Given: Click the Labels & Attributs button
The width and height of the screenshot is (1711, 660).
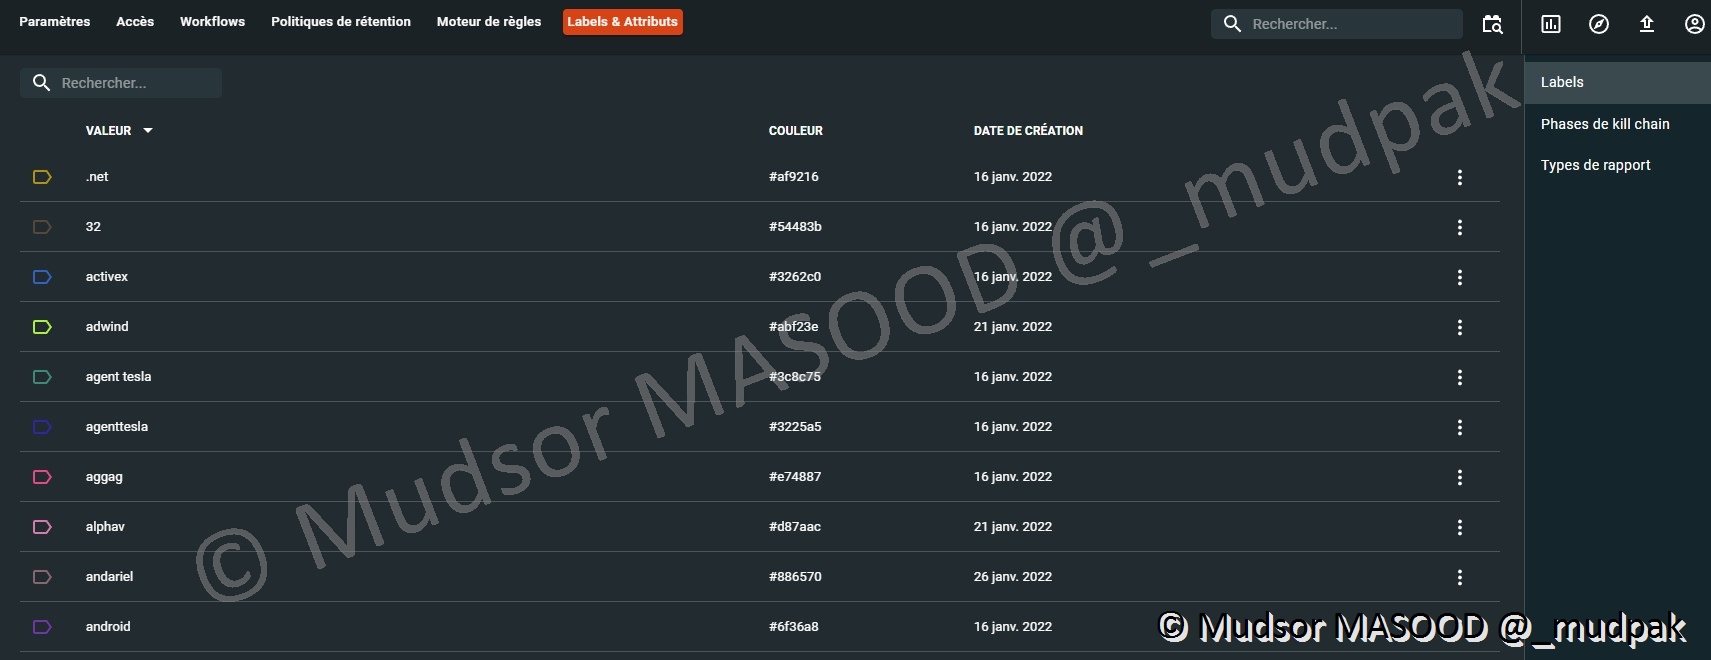Looking at the screenshot, I should 622,22.
